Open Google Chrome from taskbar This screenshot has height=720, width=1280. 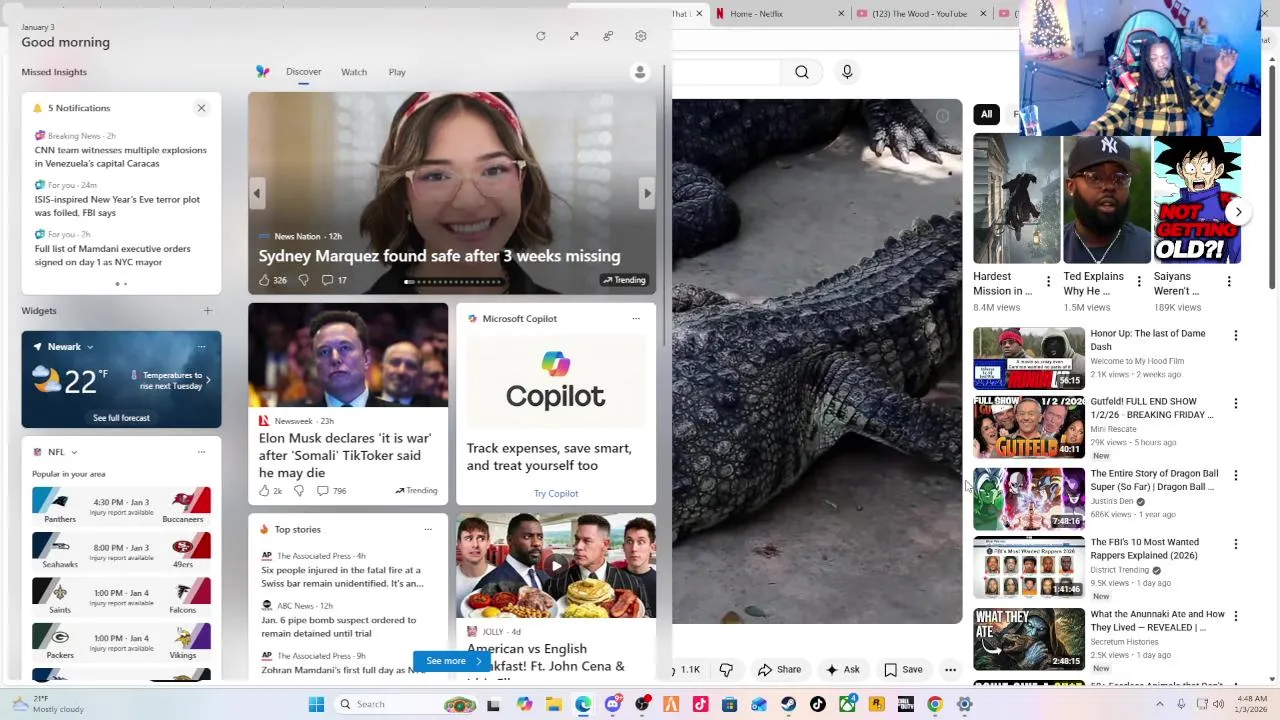click(935, 704)
